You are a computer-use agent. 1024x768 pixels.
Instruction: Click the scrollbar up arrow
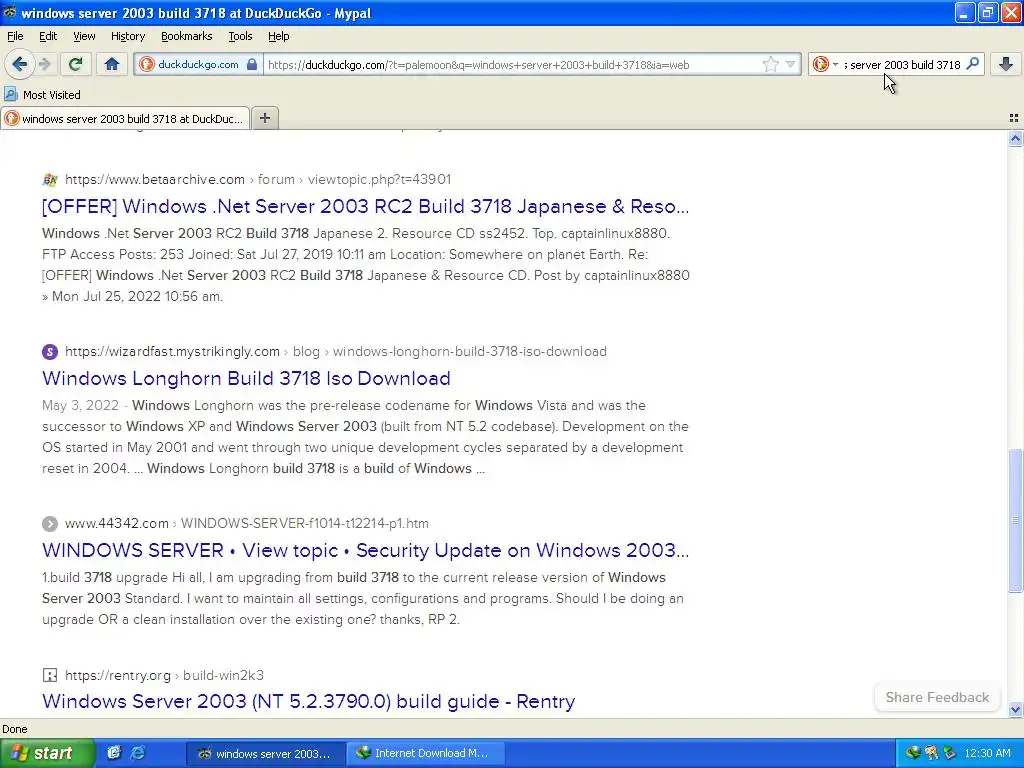click(x=1015, y=138)
